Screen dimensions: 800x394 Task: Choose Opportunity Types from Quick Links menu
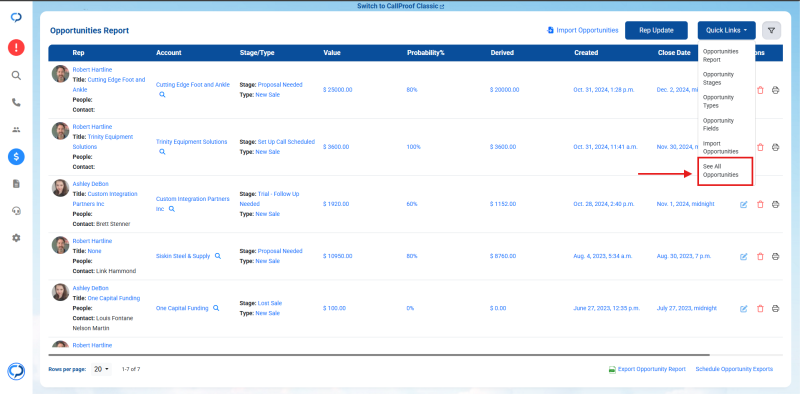click(718, 102)
